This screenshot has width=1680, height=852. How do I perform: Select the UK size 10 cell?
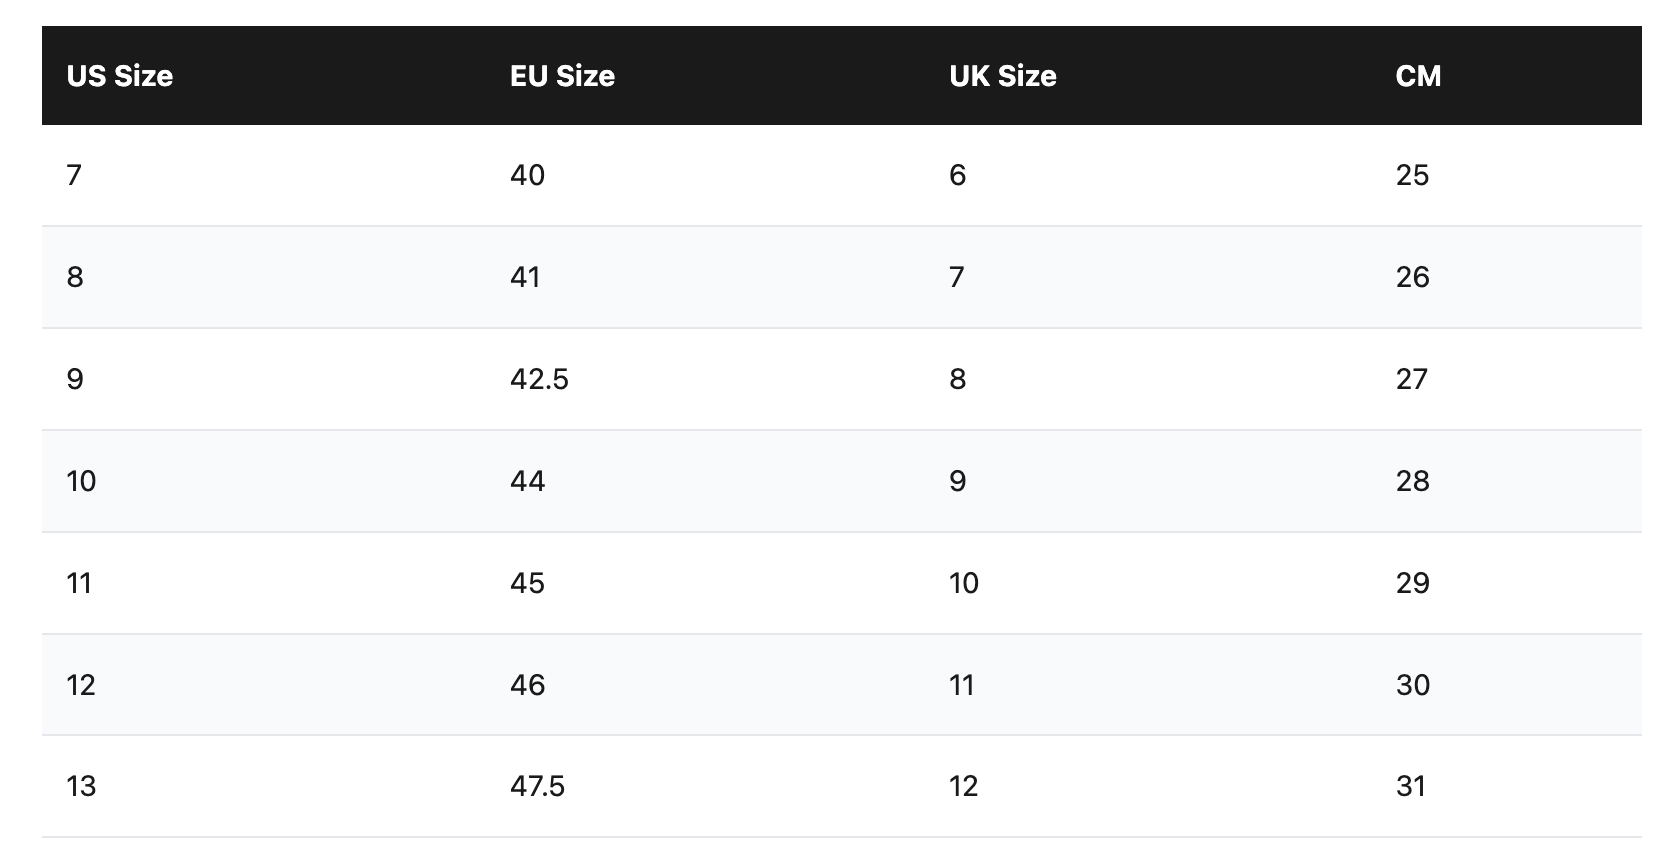[964, 583]
